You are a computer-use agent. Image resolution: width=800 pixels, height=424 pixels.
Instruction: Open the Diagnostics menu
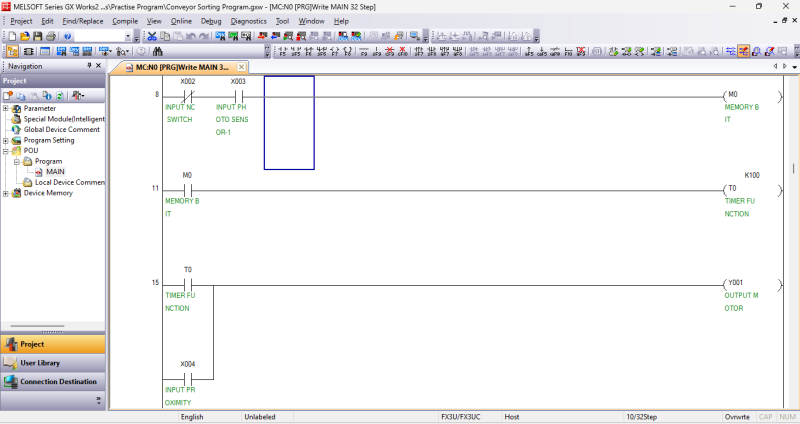(249, 20)
